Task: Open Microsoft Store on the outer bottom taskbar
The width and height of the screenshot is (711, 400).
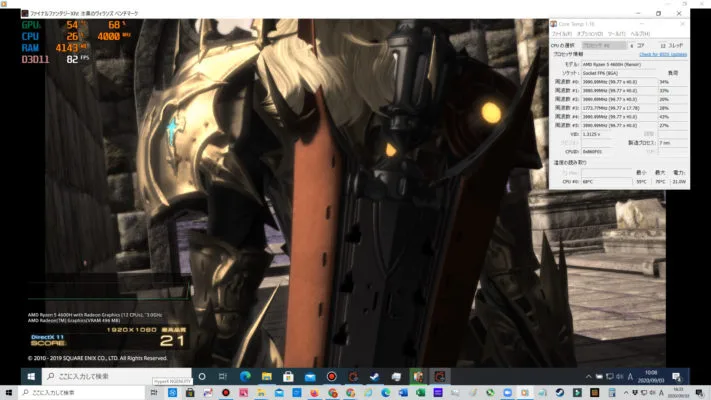Action: pos(190,393)
